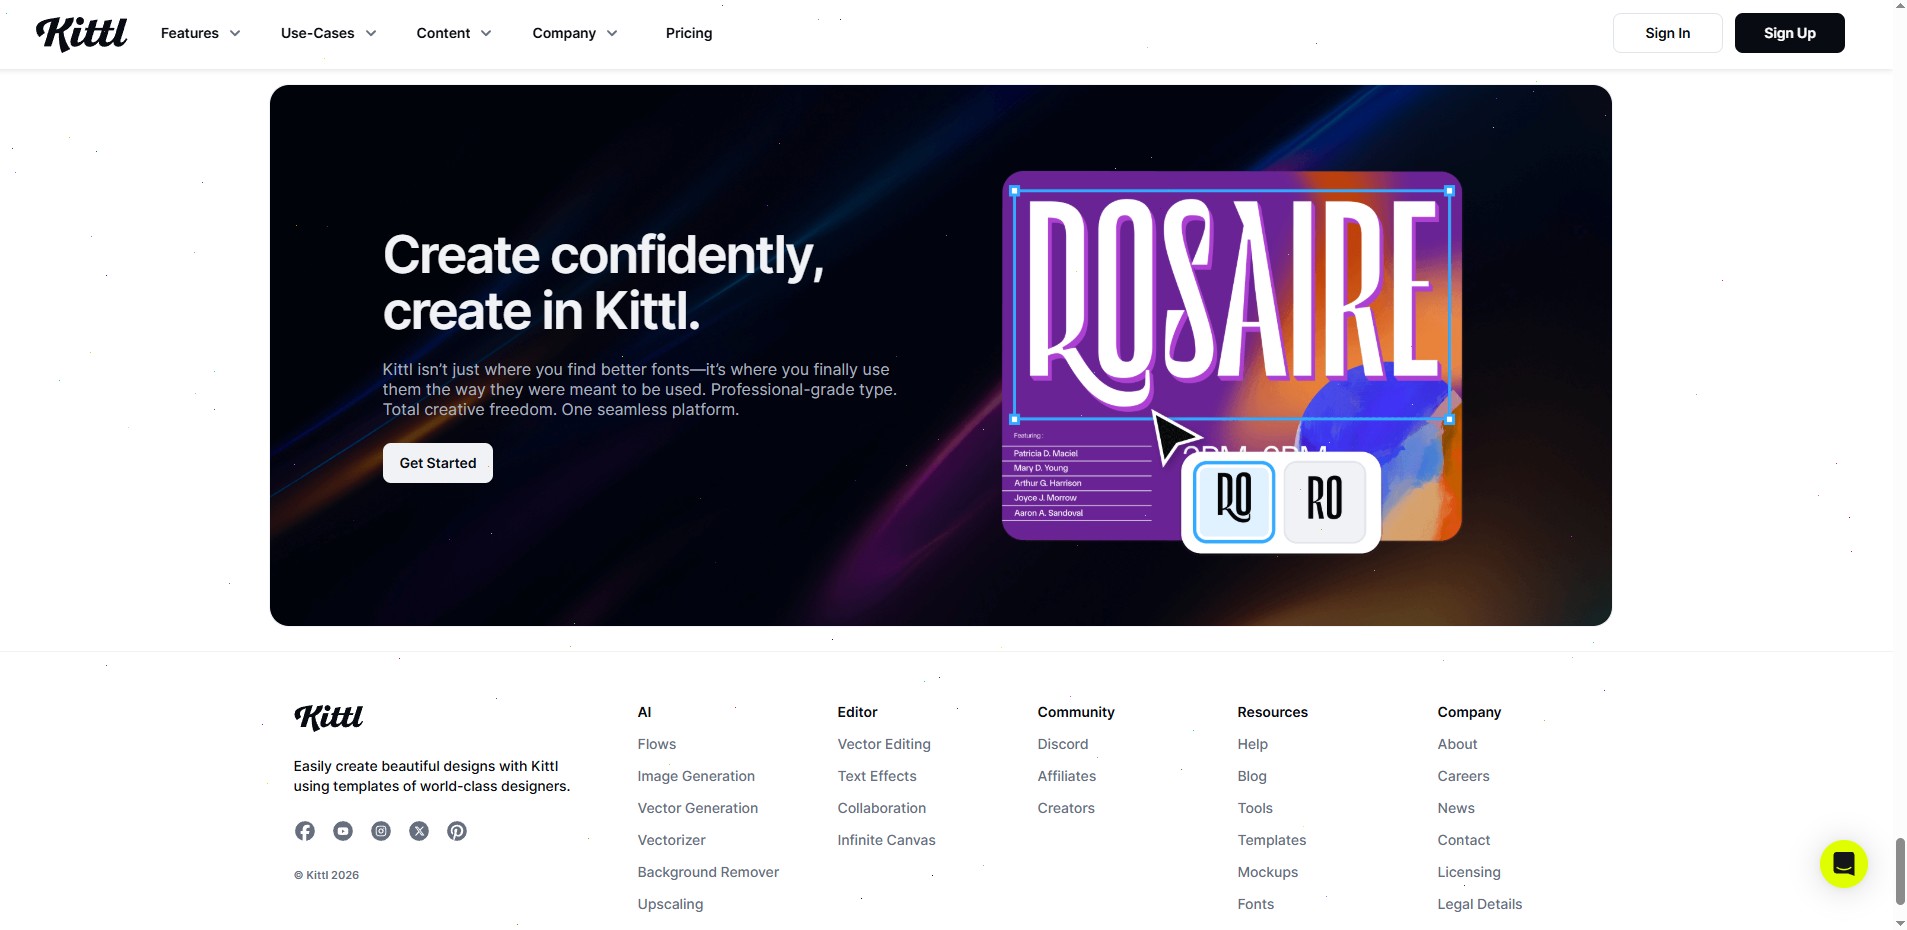Select the decorative 'RO' glyph variant

1234,501
